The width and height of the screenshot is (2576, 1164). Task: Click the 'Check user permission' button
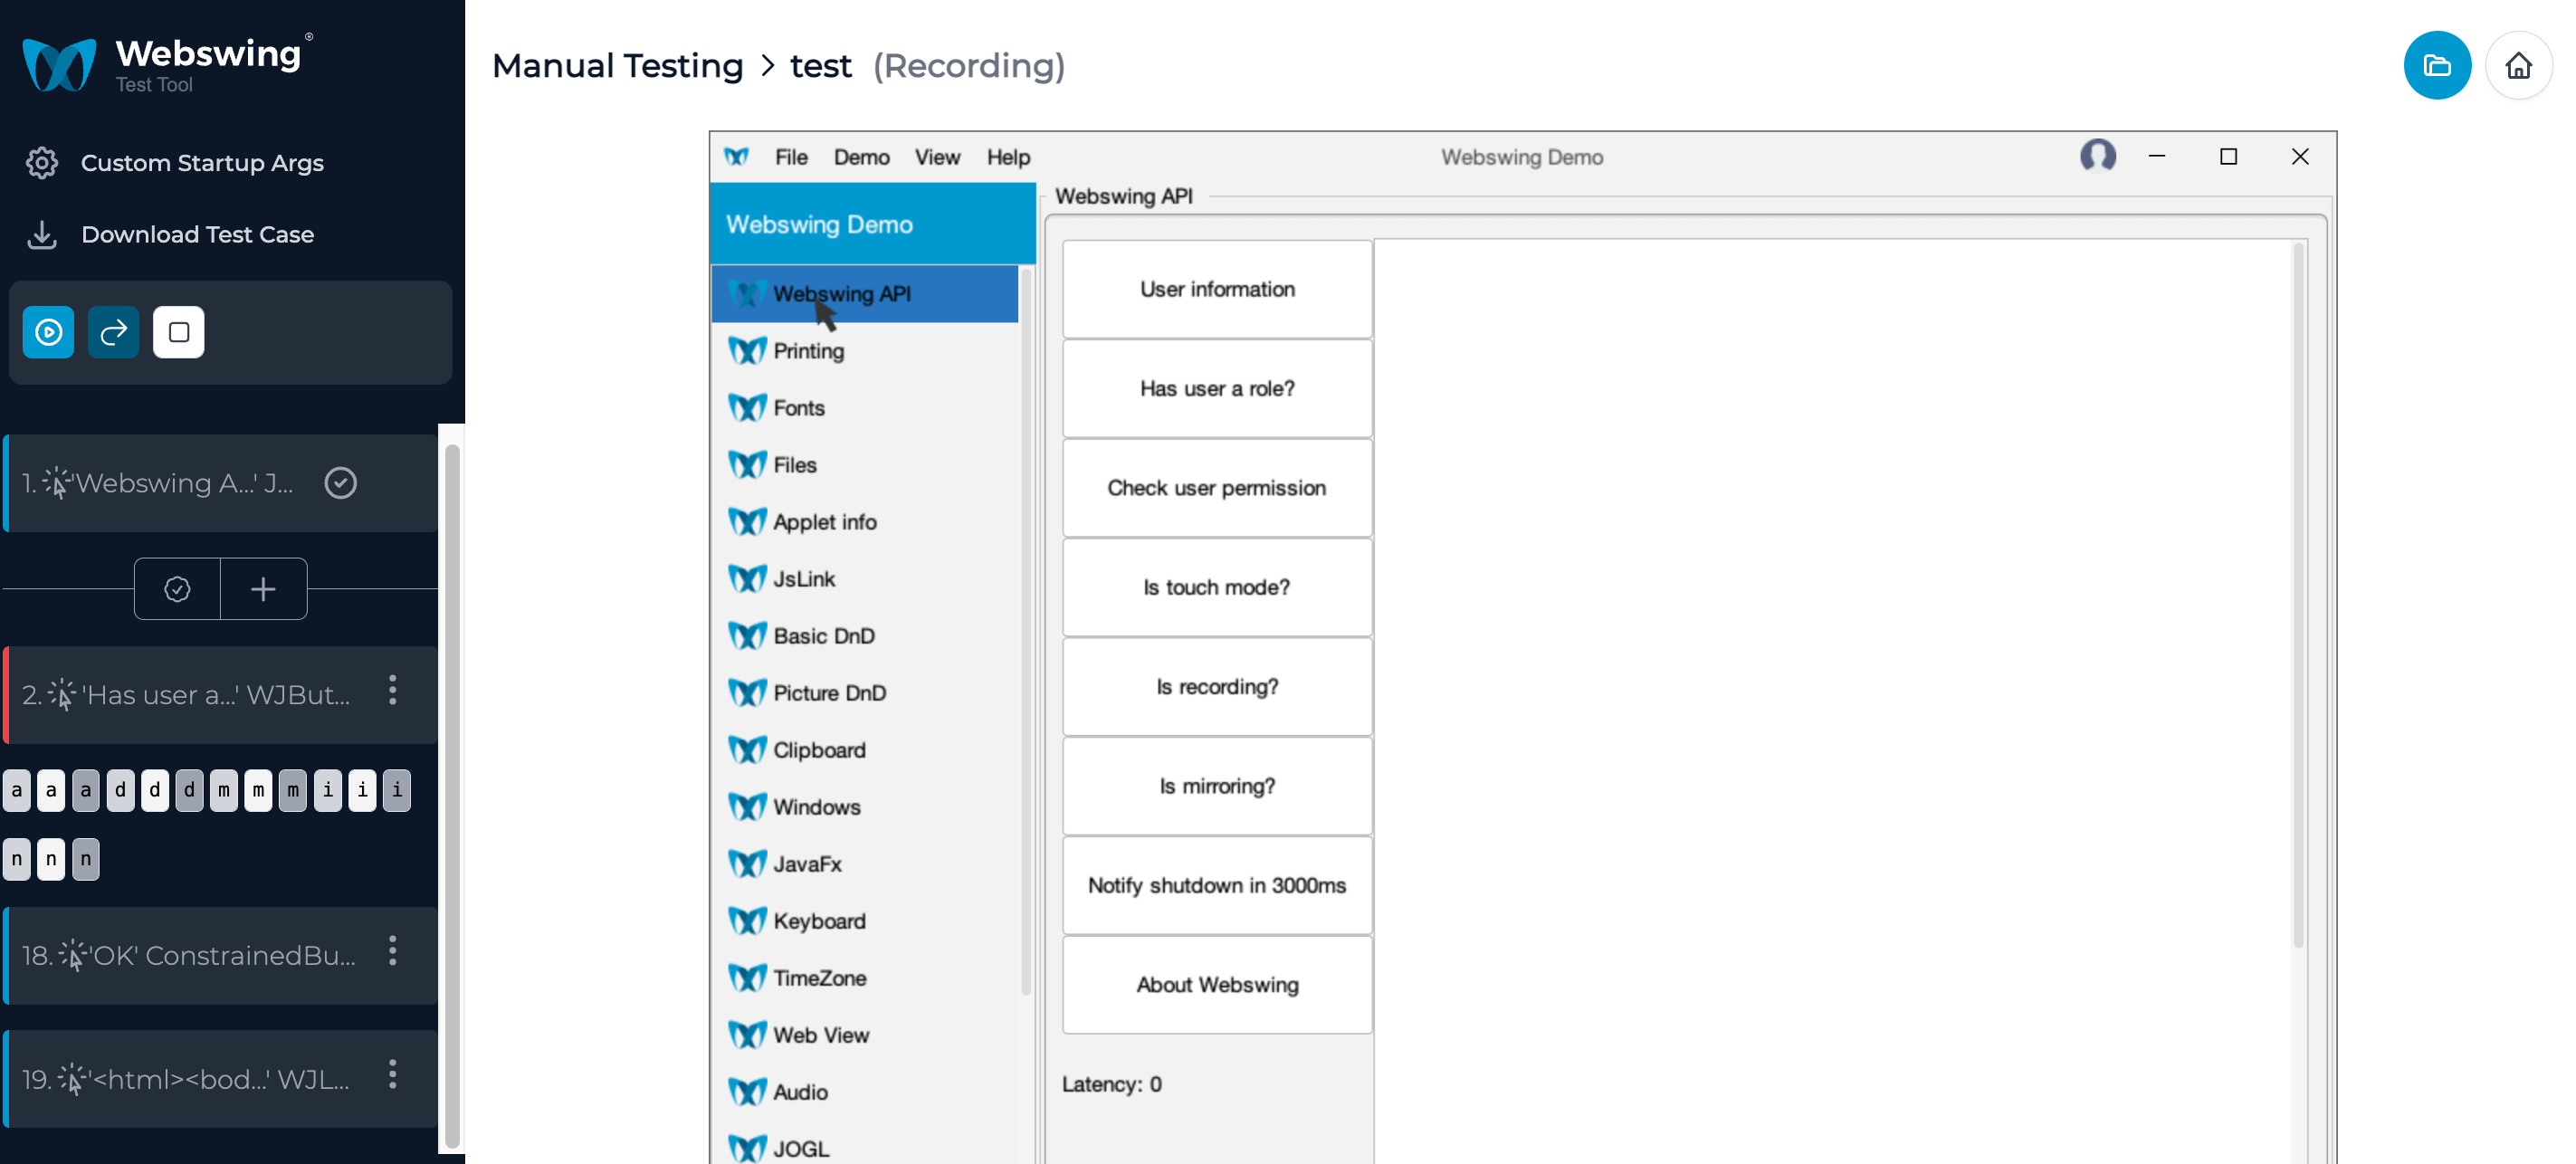coord(1216,488)
